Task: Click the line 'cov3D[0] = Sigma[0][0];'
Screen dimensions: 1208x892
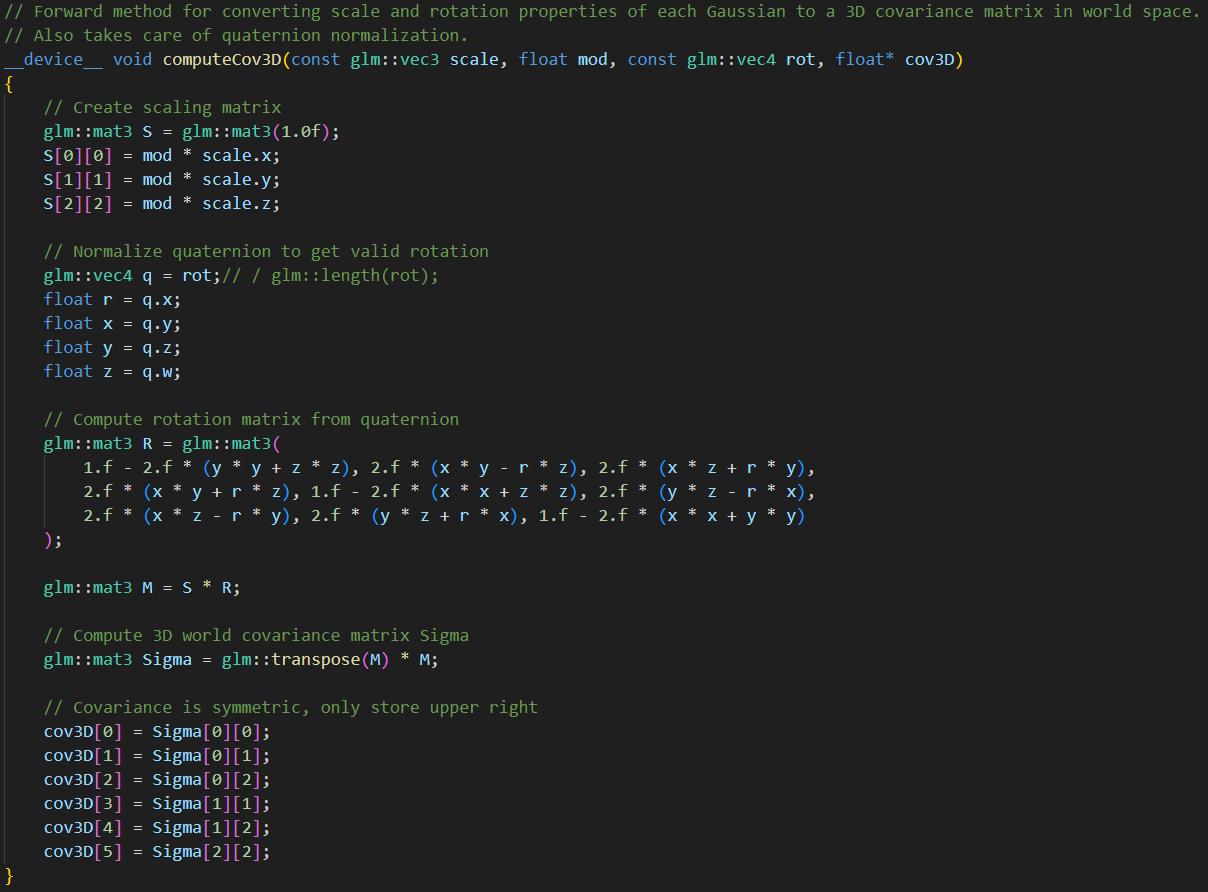Action: pos(157,731)
